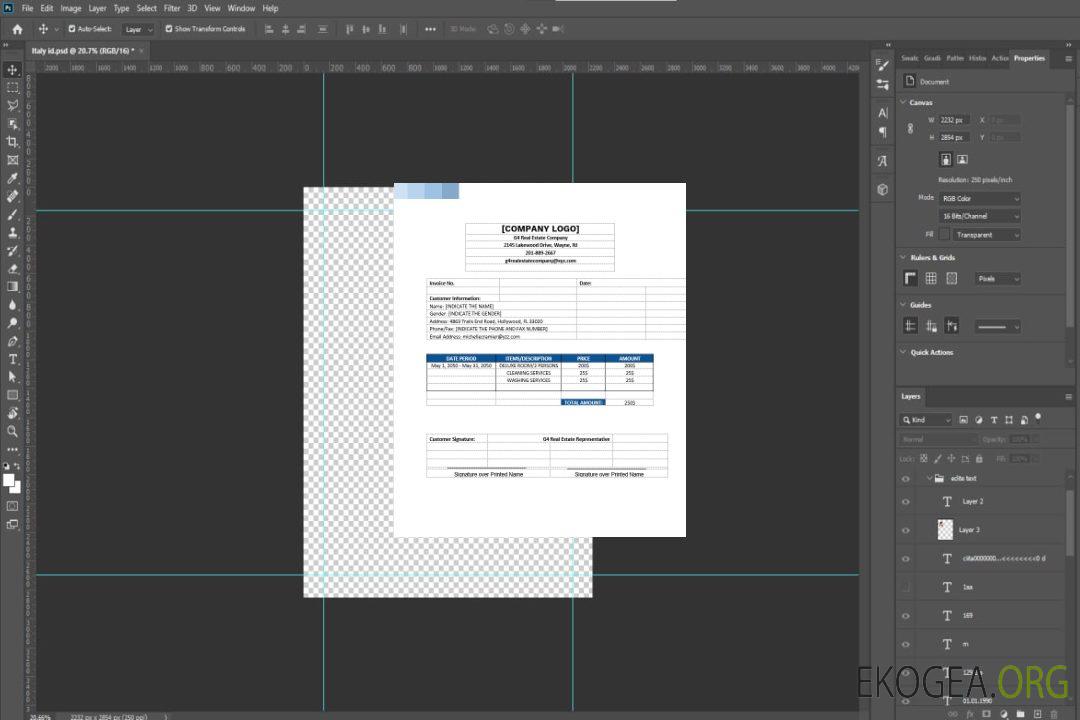Screen dimensions: 1080x720
Task: Uncheck Show Transform Controls
Action: pos(169,29)
